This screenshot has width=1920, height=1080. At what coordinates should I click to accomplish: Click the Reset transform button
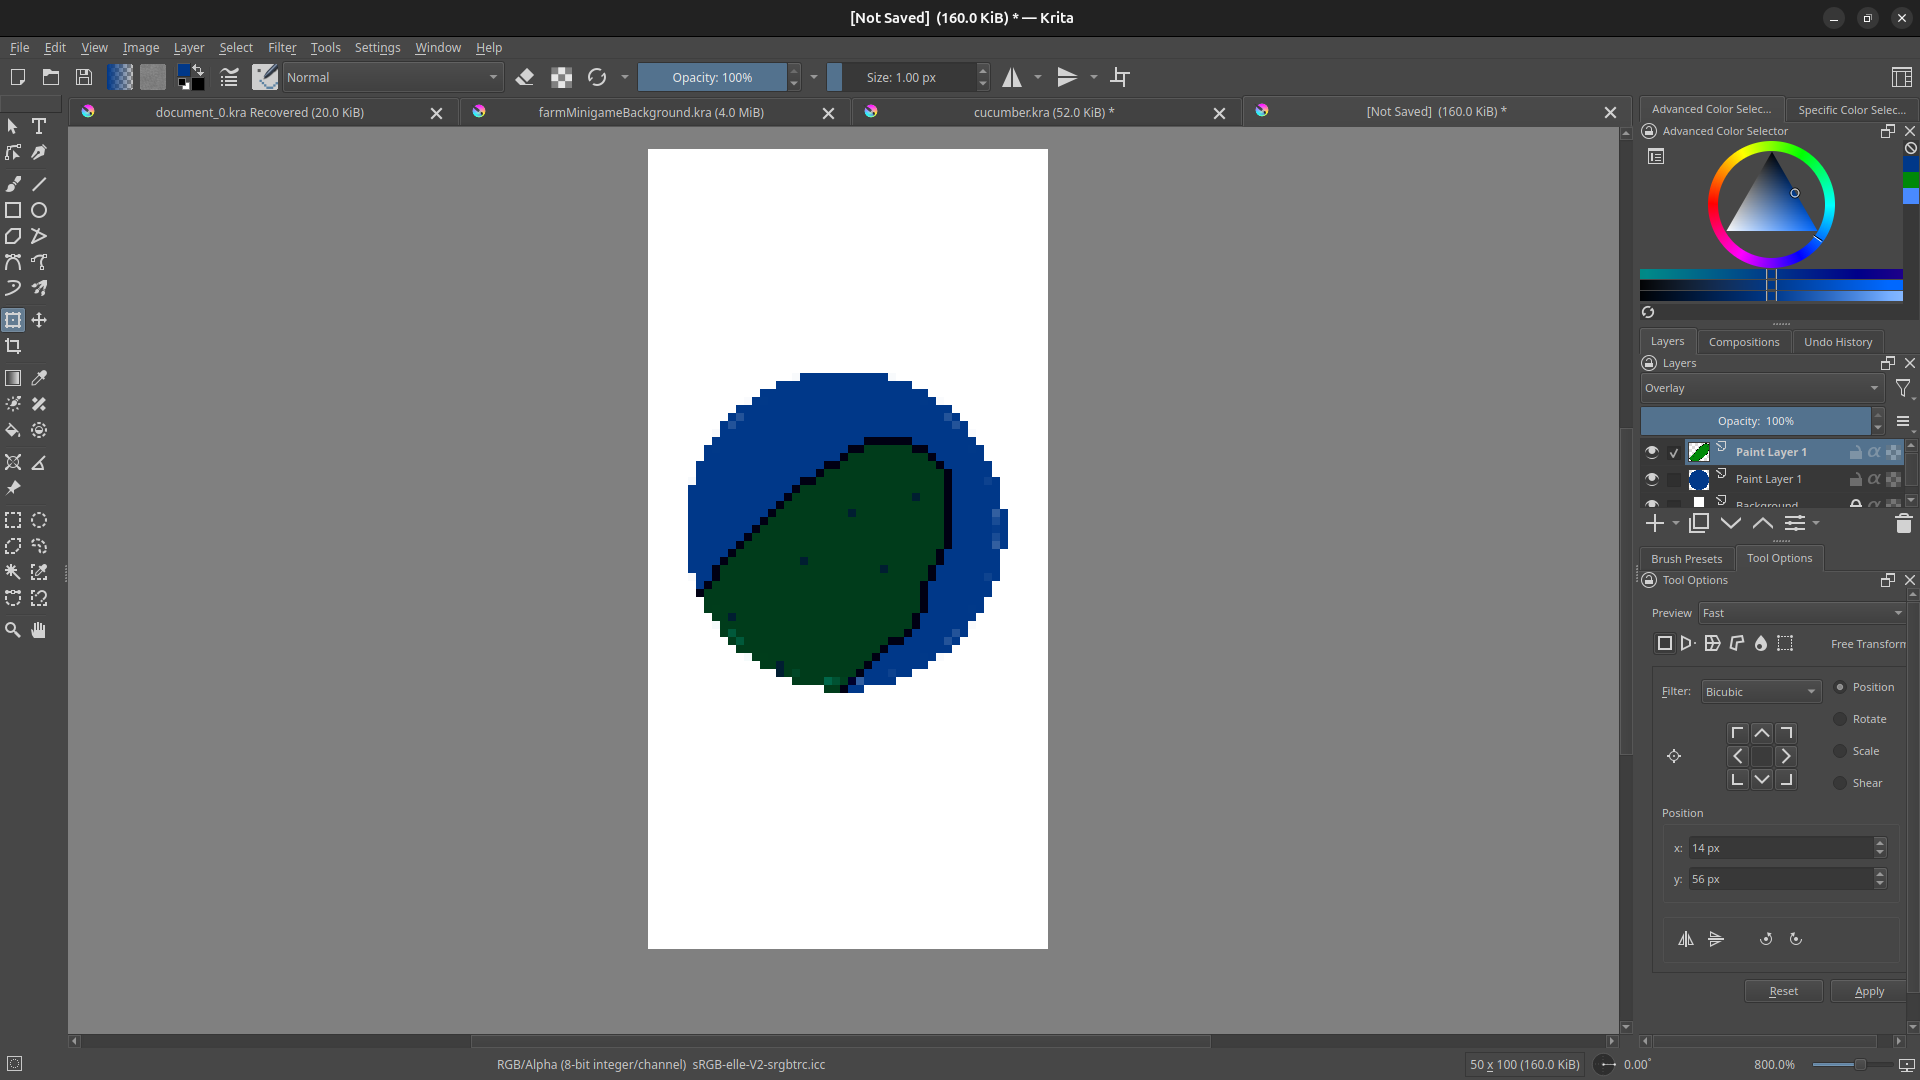pos(1783,991)
